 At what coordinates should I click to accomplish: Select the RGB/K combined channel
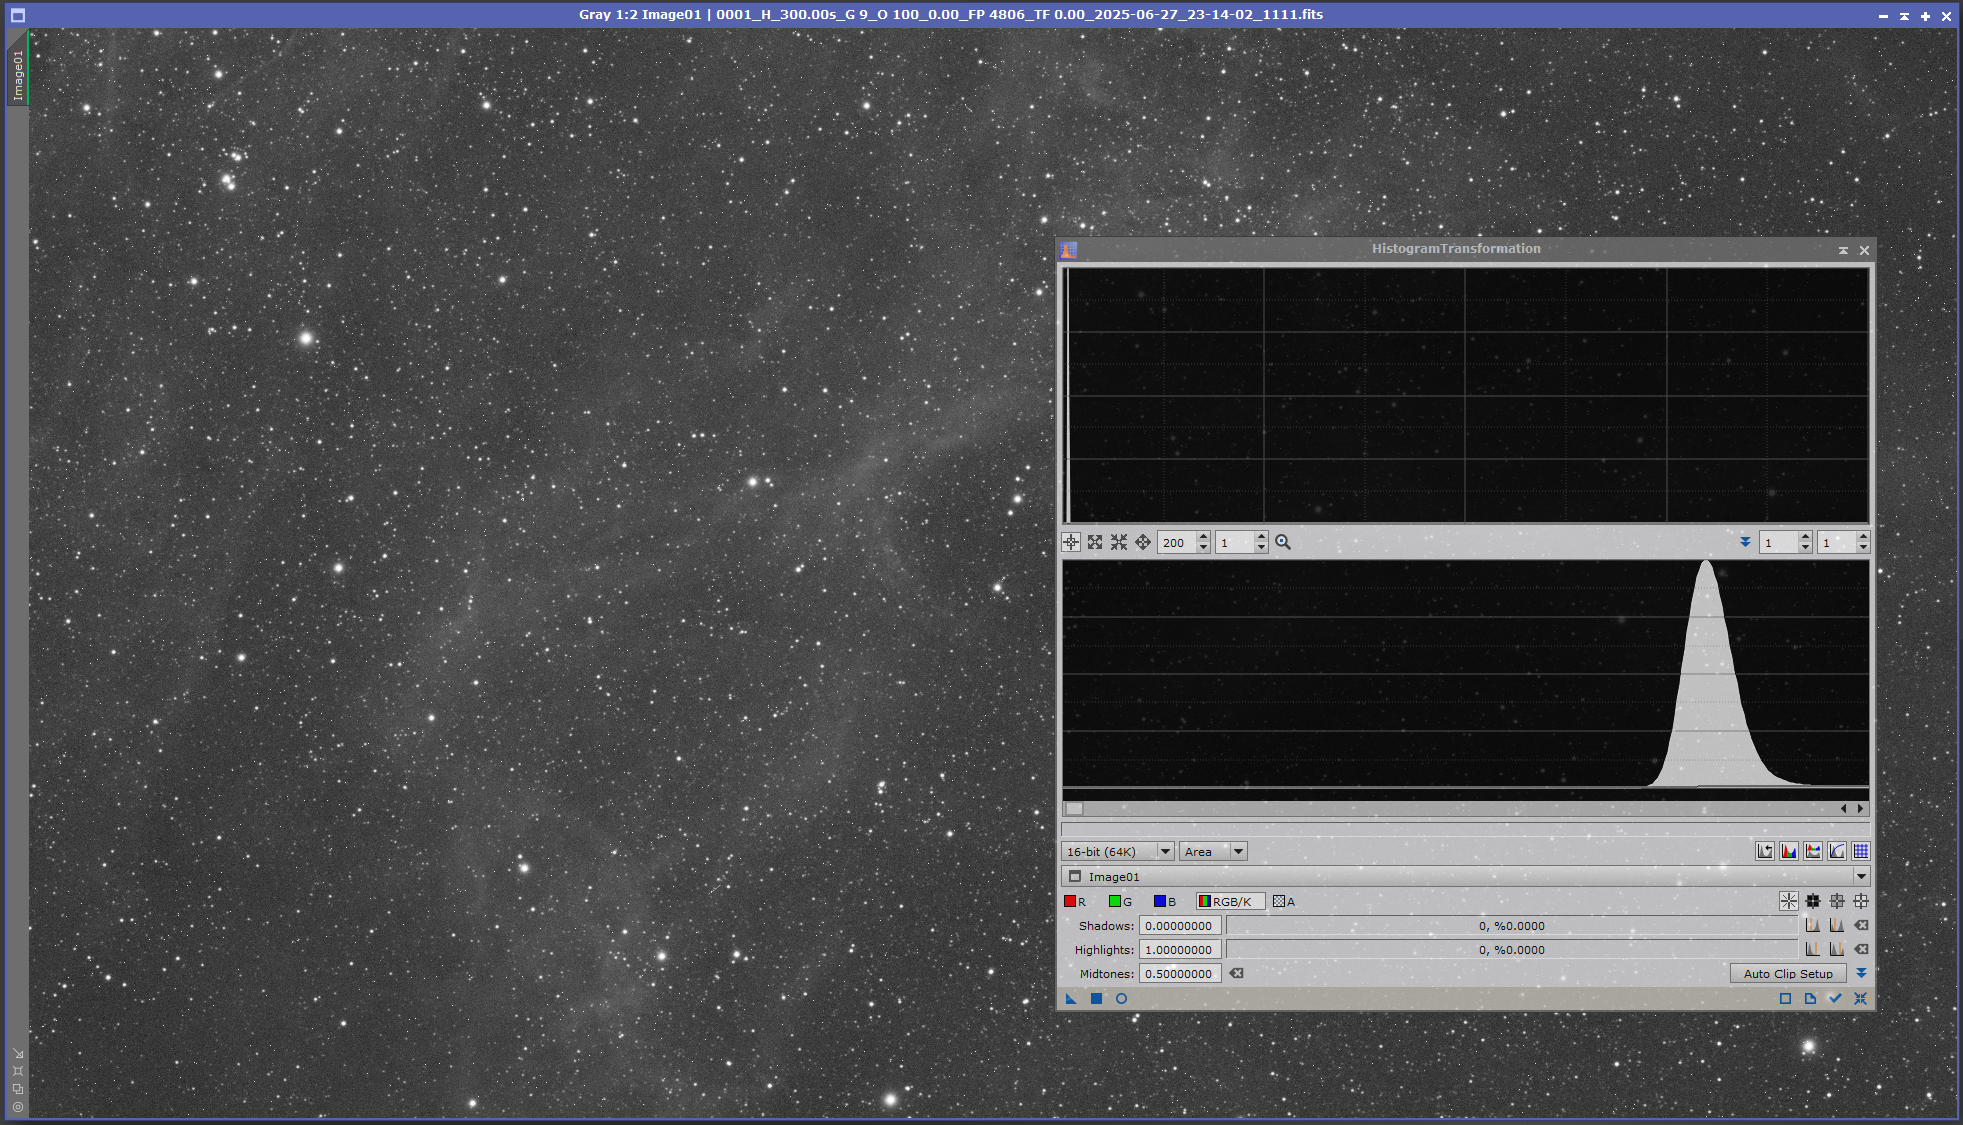pyautogui.click(x=1231, y=901)
